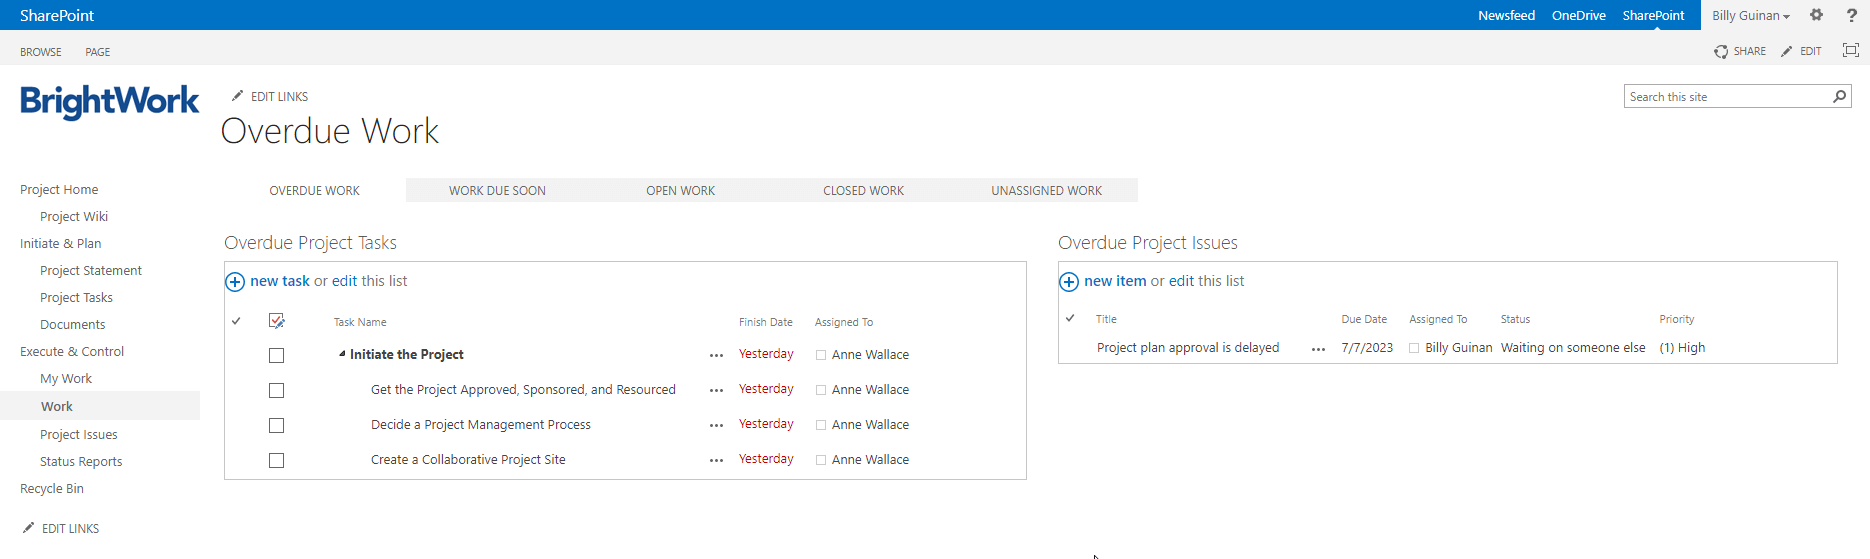
Task: Click the search magnifier icon
Action: coord(1839,97)
